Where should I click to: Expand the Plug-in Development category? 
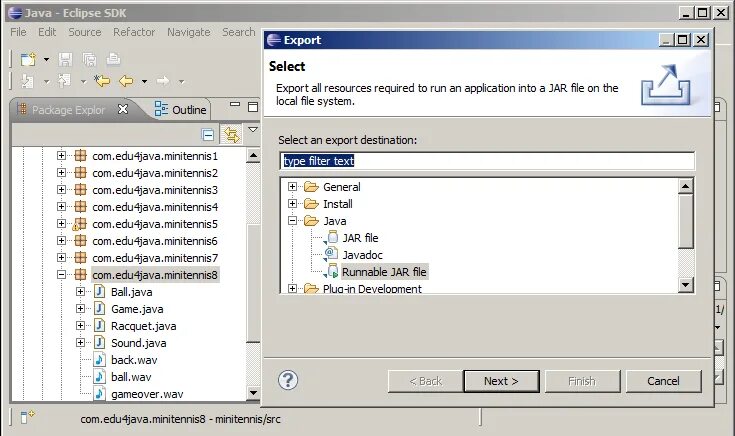[292, 288]
